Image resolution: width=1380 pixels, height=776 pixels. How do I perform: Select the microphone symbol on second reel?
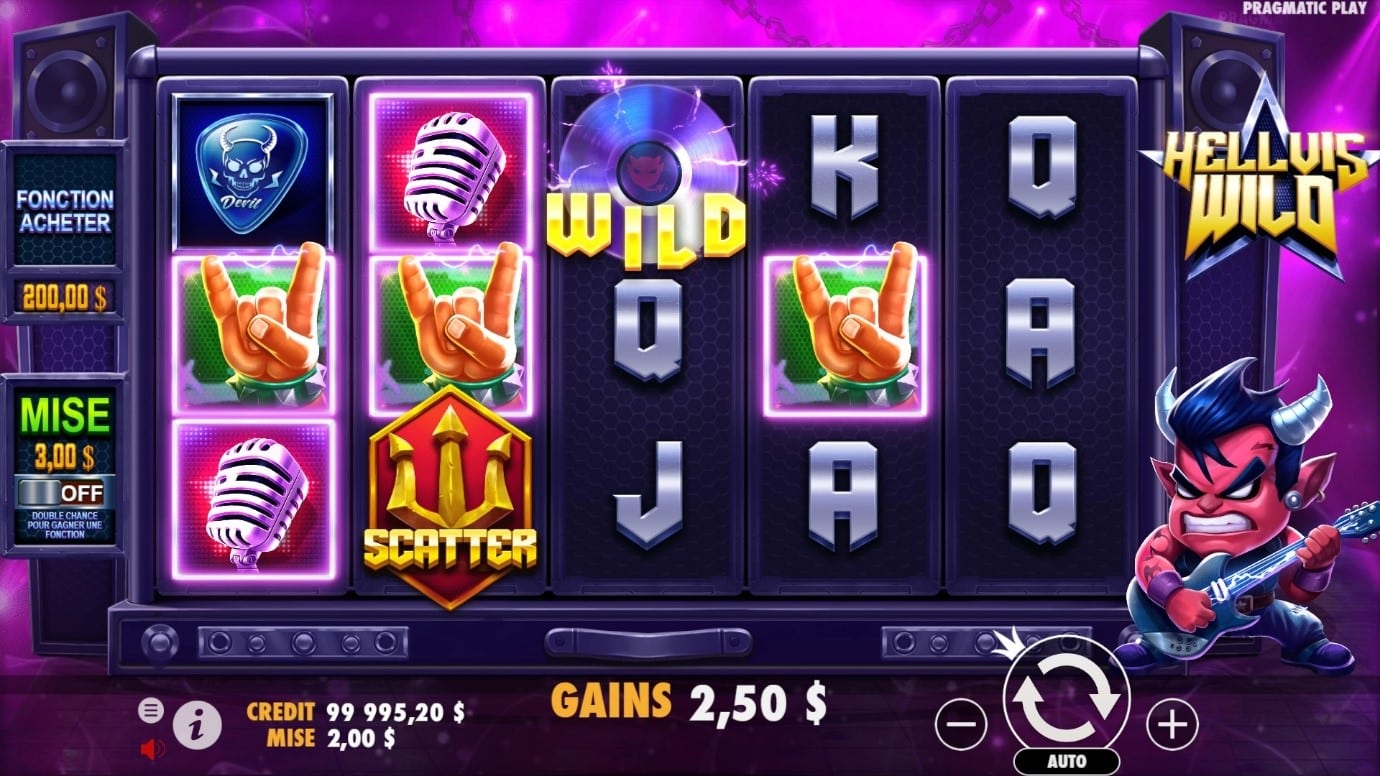pos(451,171)
